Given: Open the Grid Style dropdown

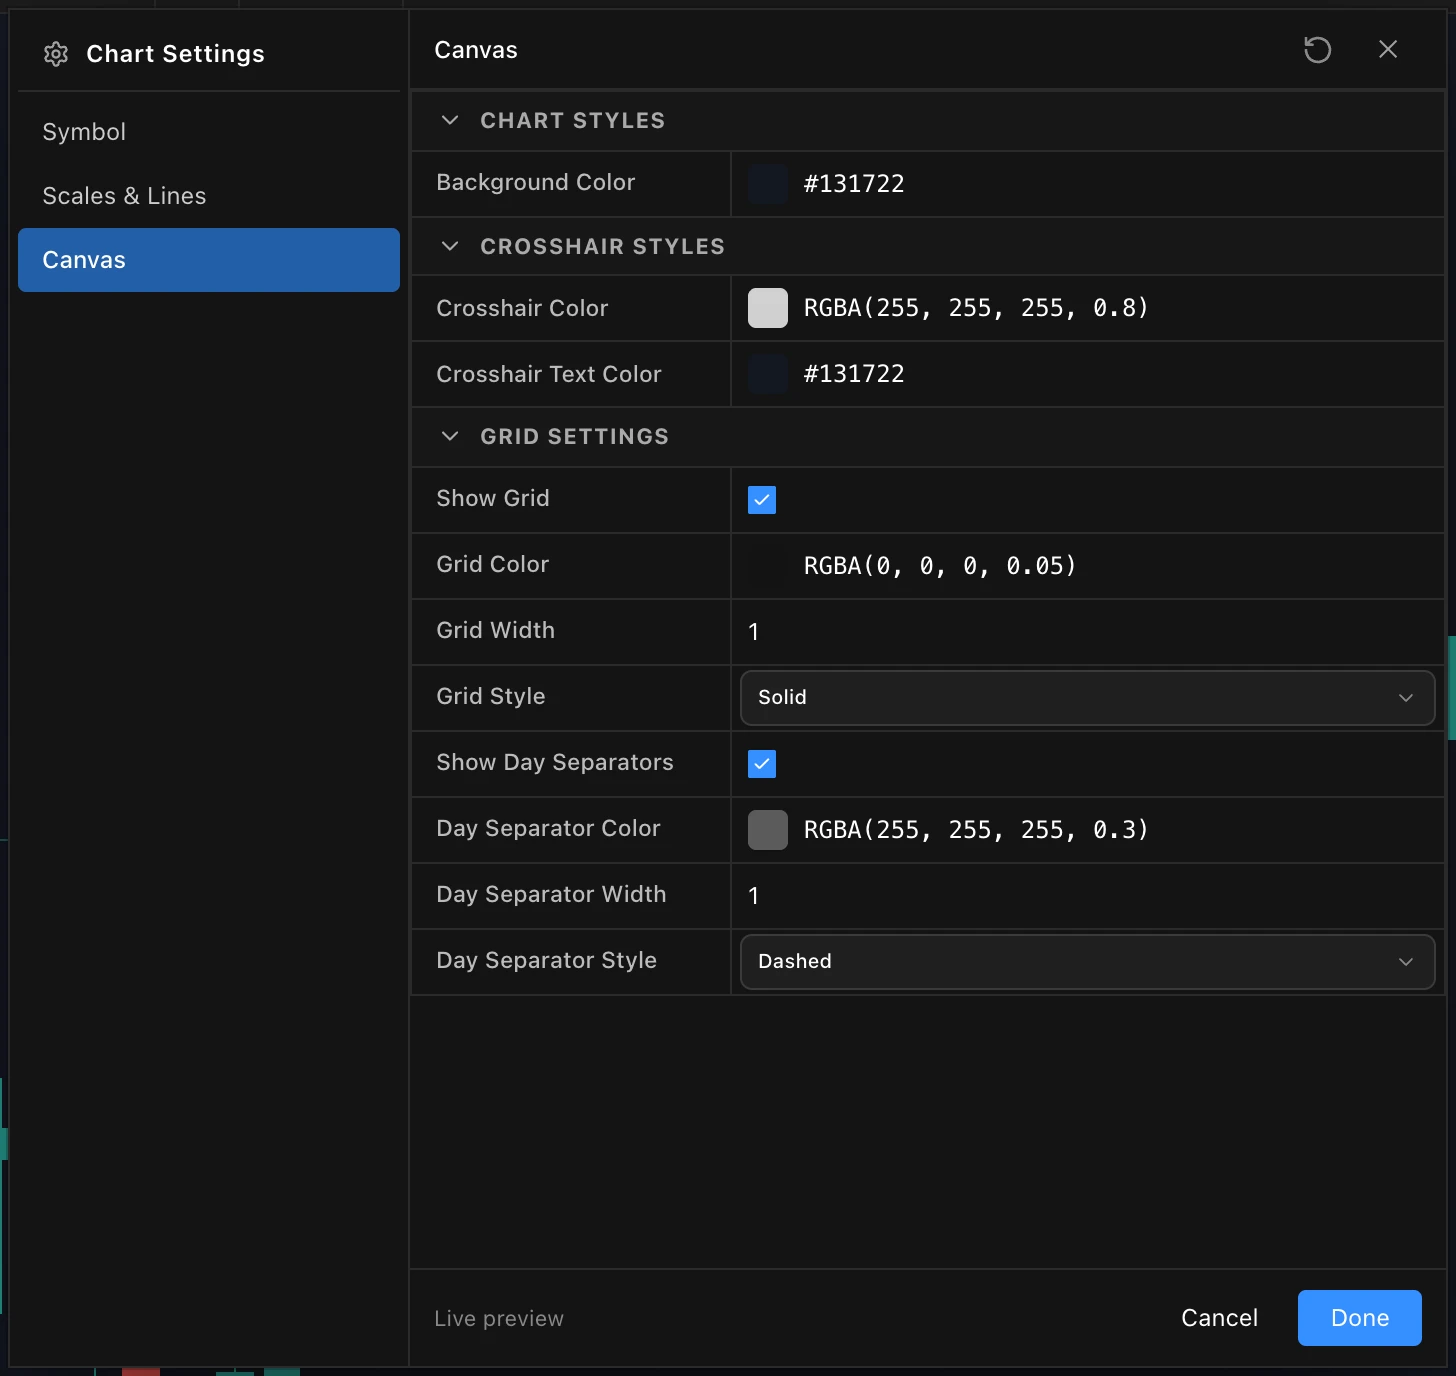Looking at the screenshot, I should pyautogui.click(x=1087, y=698).
